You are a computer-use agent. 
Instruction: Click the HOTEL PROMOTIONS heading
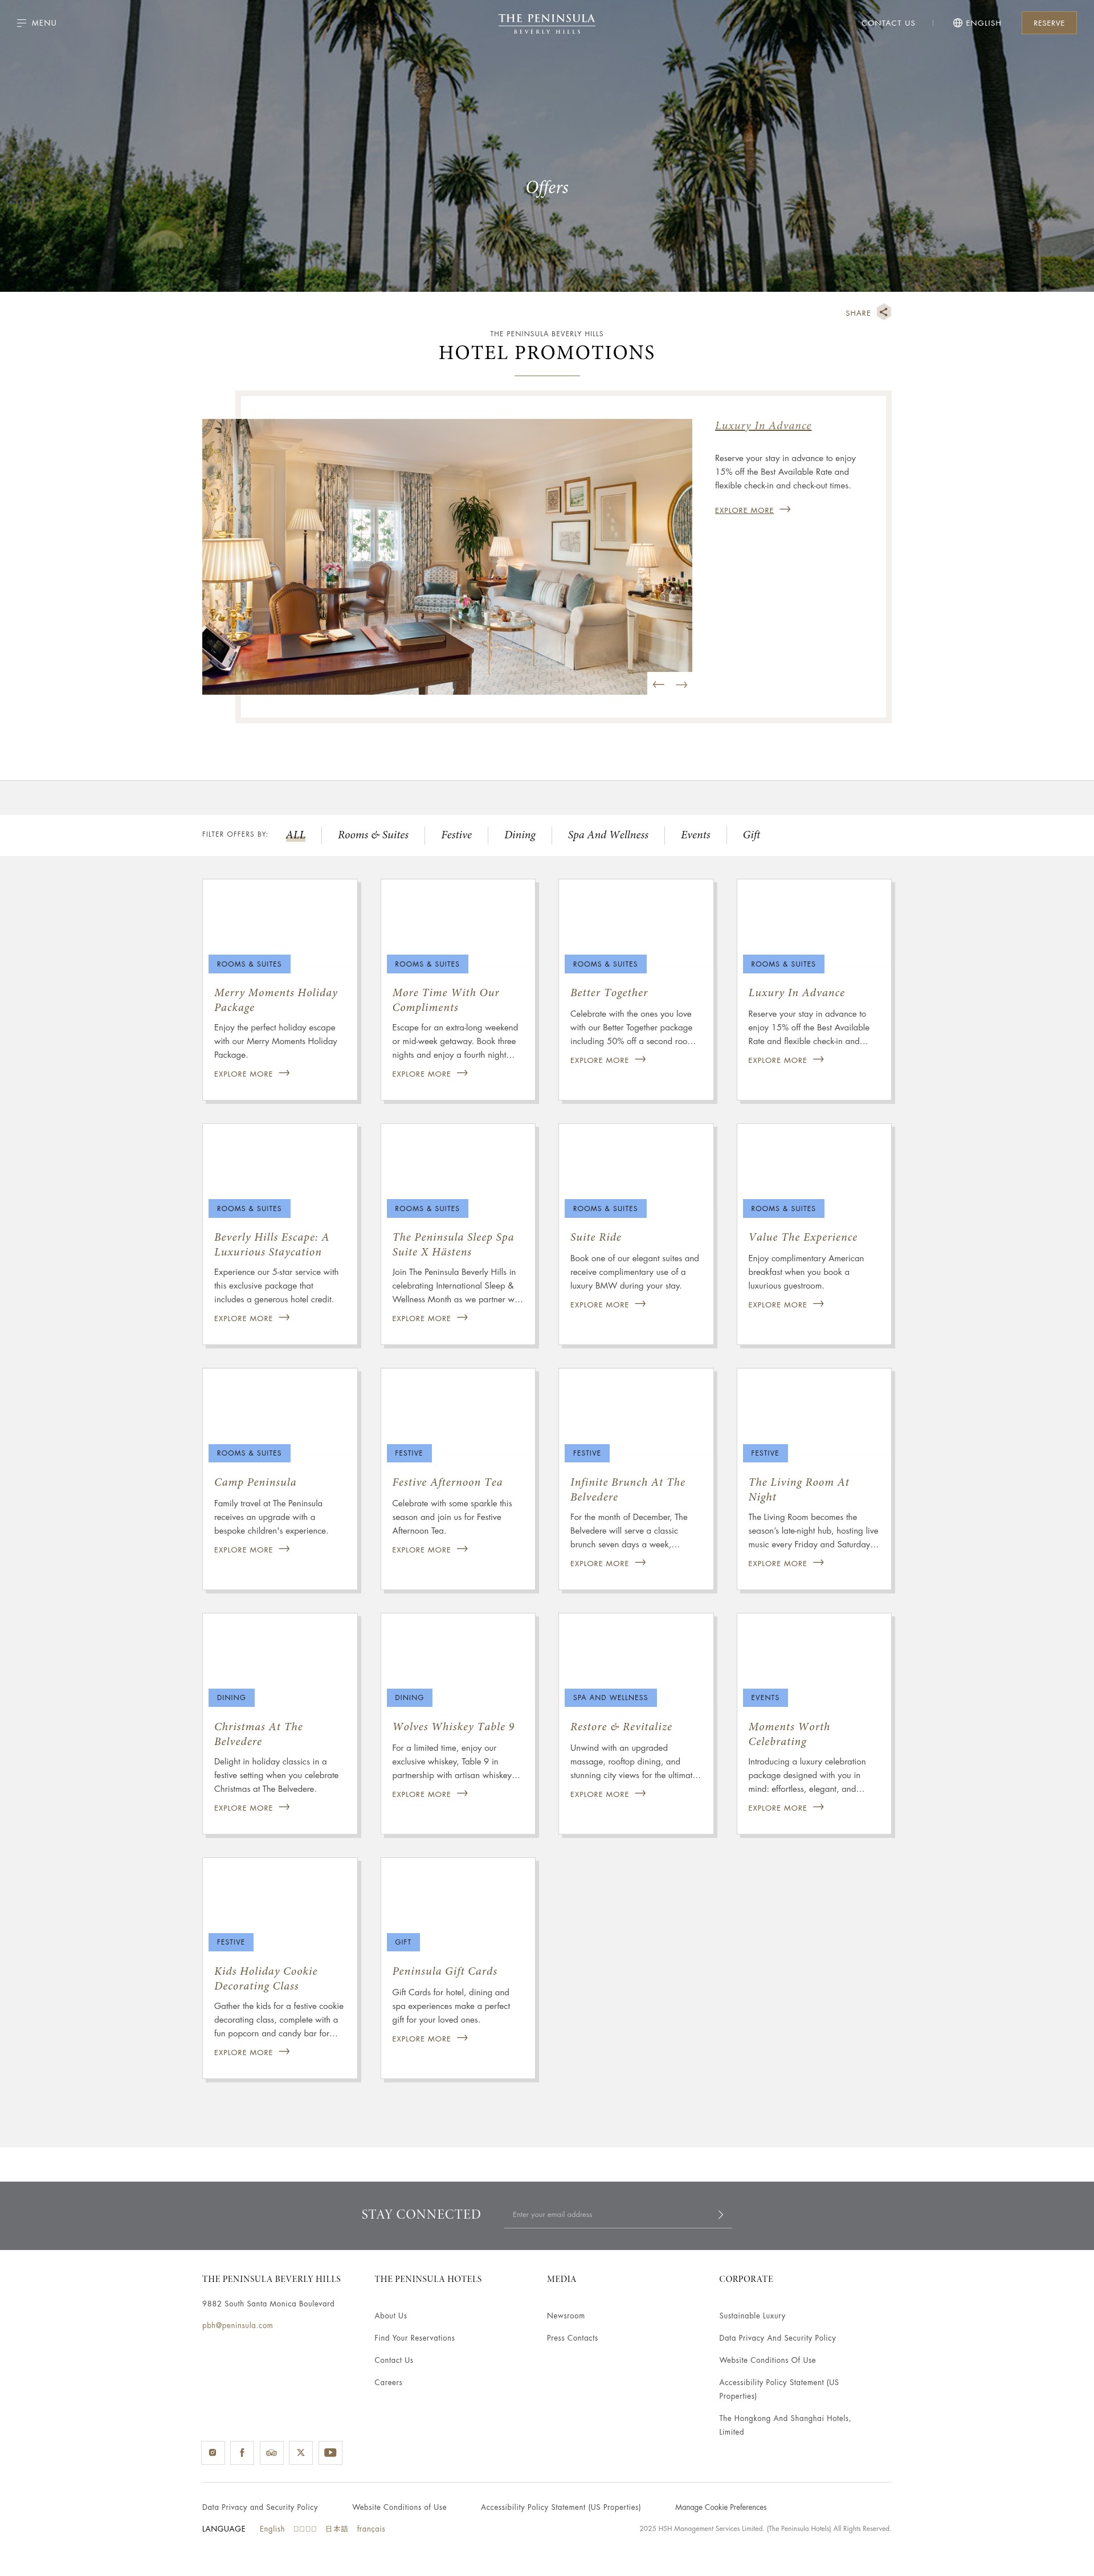pyautogui.click(x=546, y=353)
